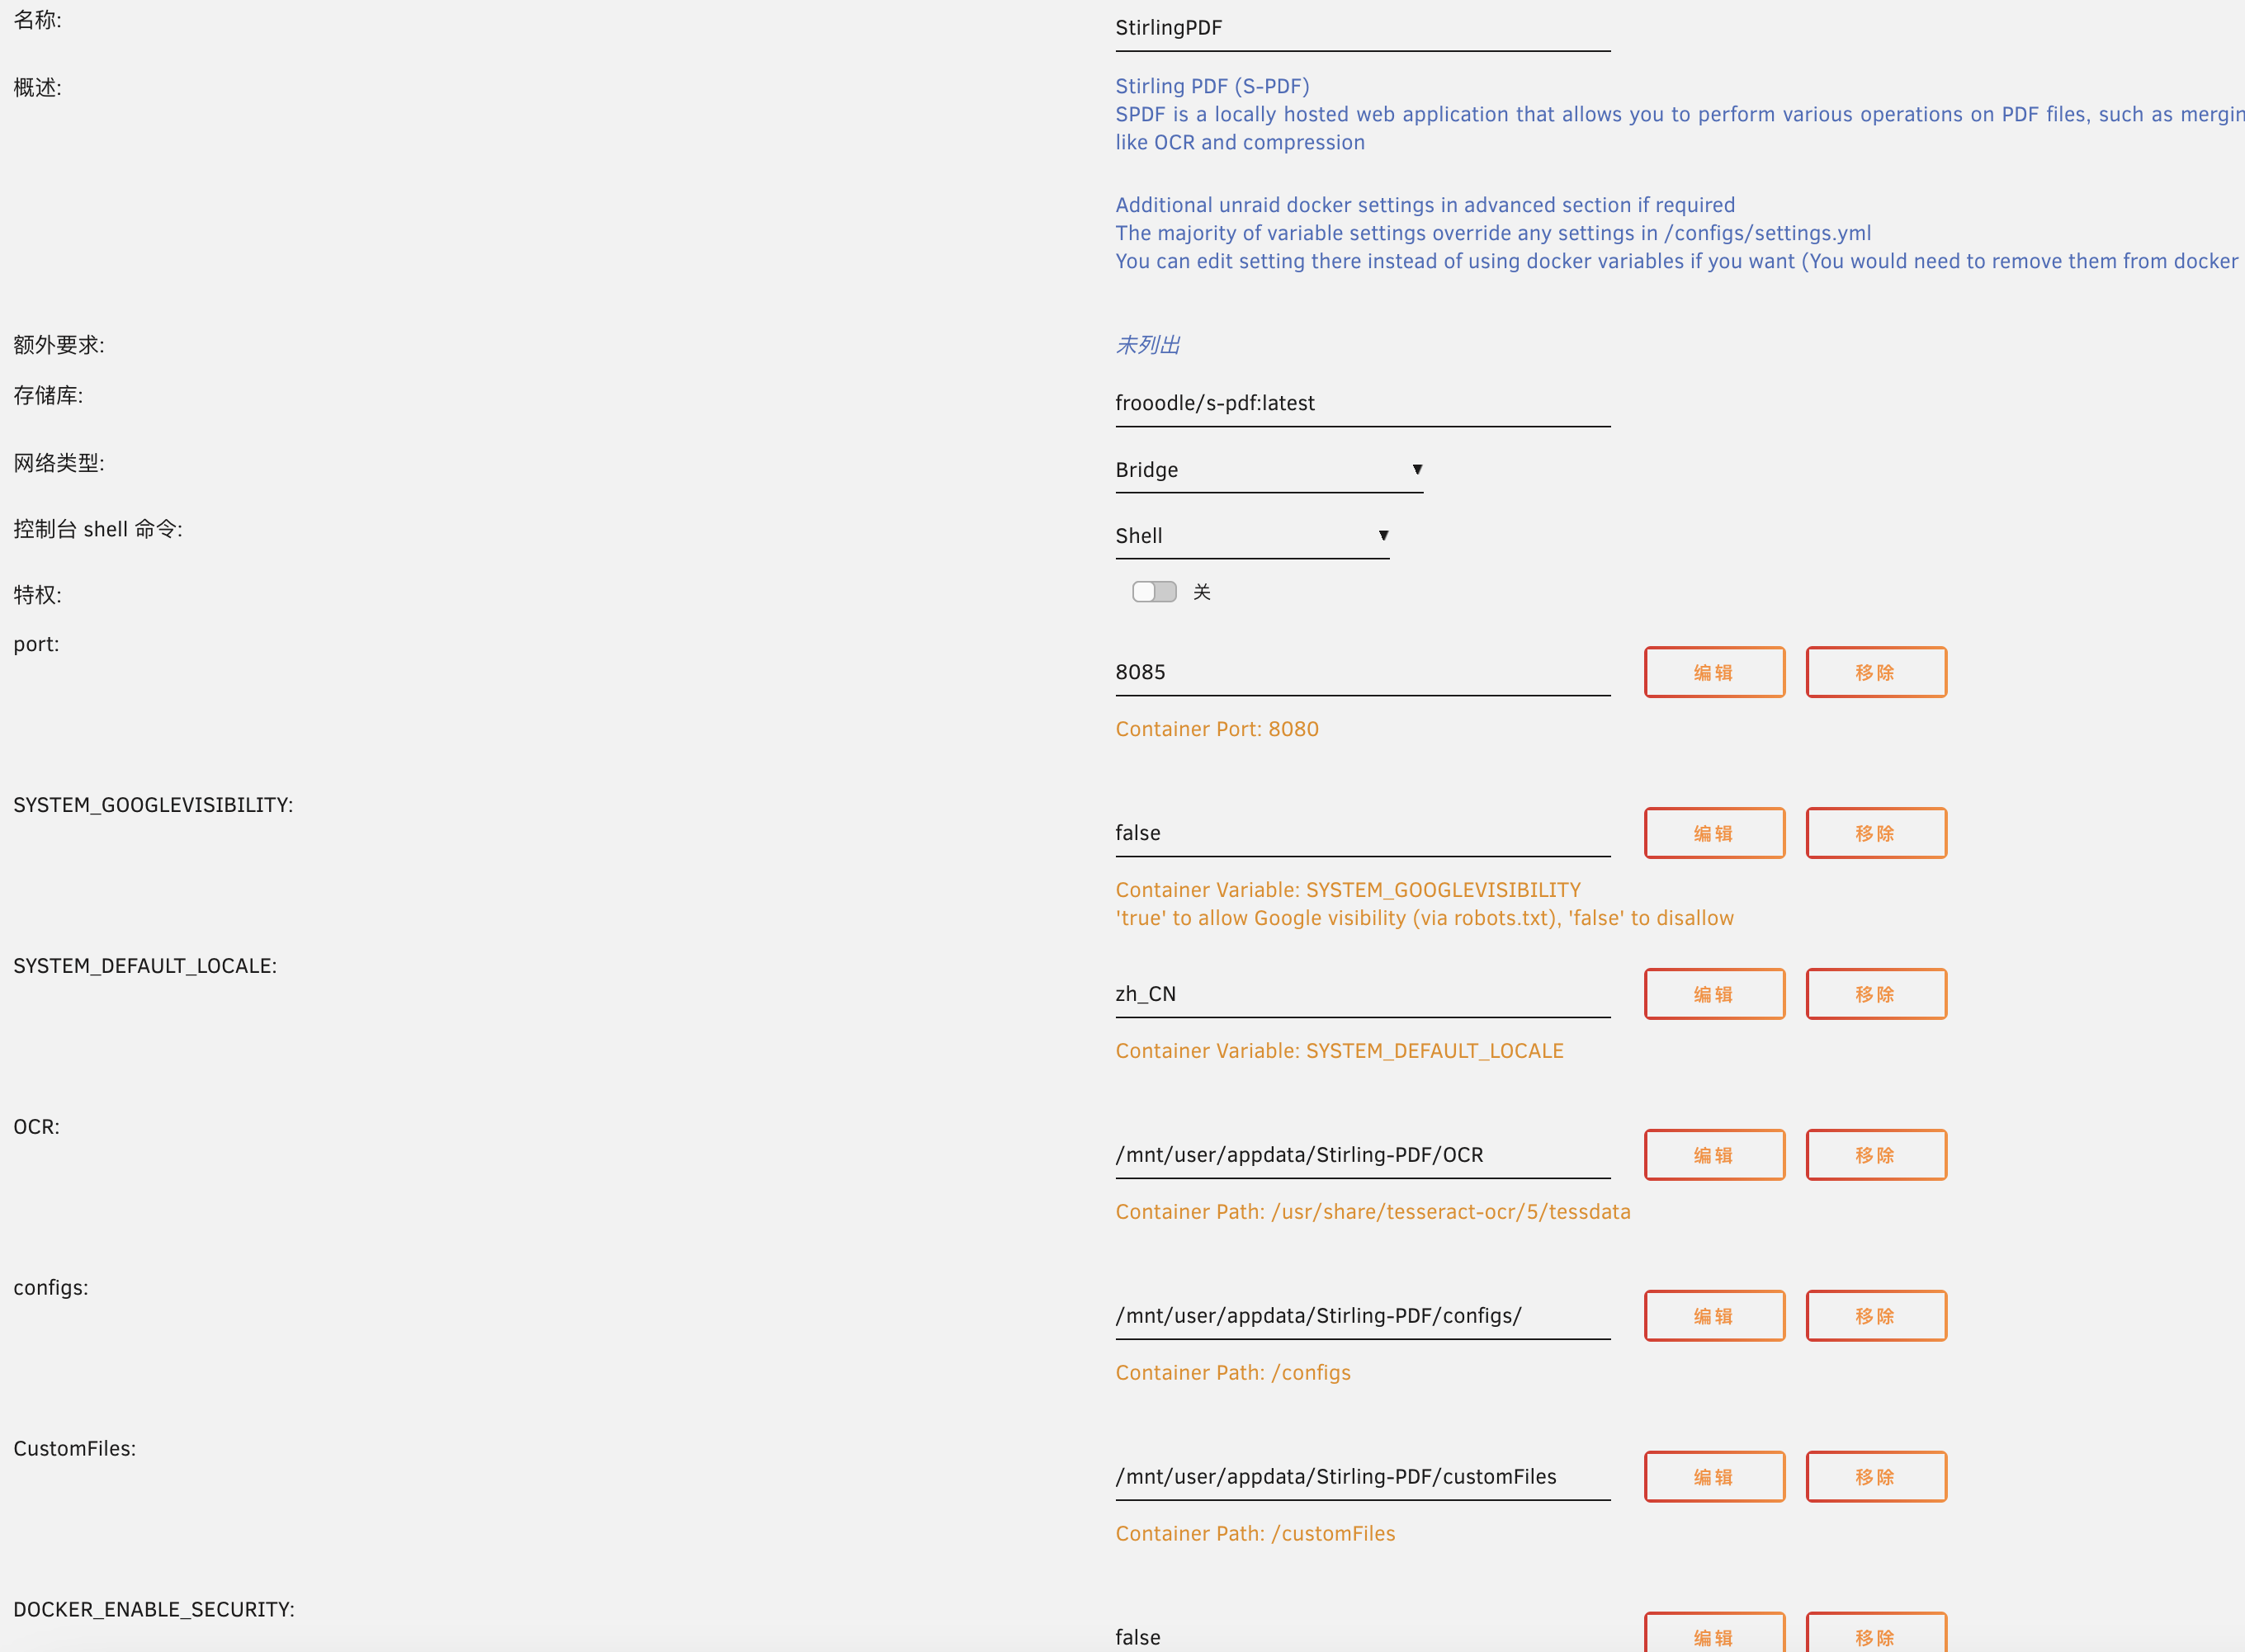Click the zh_CN locale value field
The image size is (2245, 1652).
(x=1362, y=994)
